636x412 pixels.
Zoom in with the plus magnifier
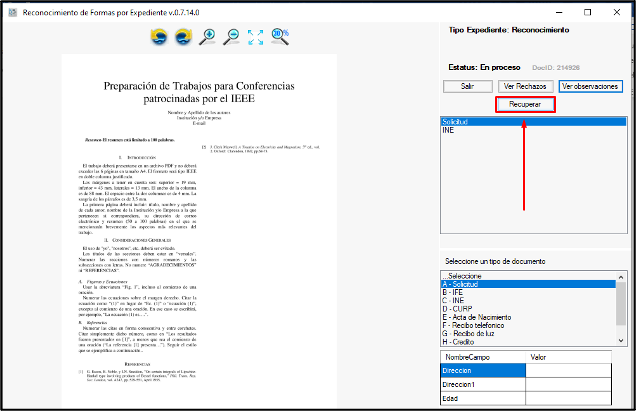tap(208, 38)
